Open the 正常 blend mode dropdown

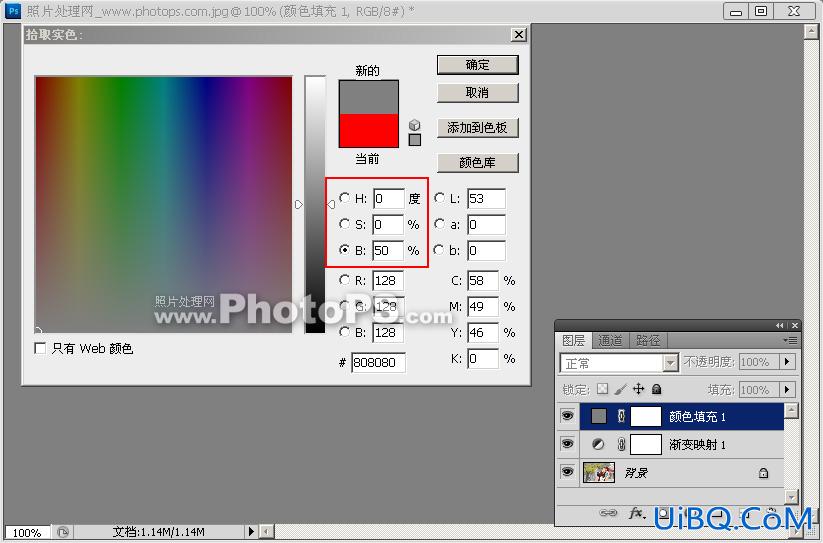[x=619, y=363]
